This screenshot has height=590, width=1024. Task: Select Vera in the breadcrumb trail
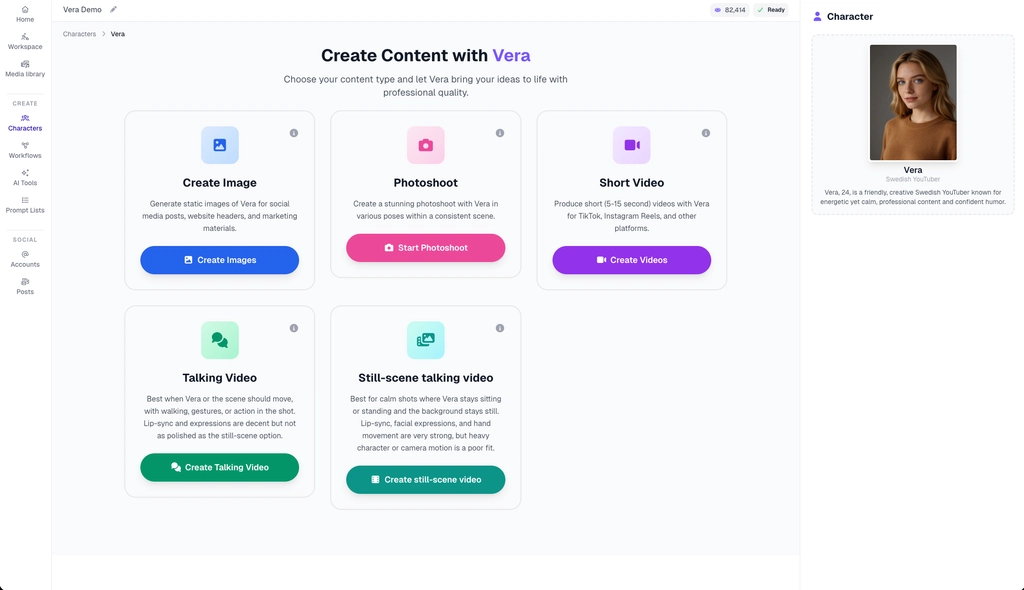tap(116, 33)
